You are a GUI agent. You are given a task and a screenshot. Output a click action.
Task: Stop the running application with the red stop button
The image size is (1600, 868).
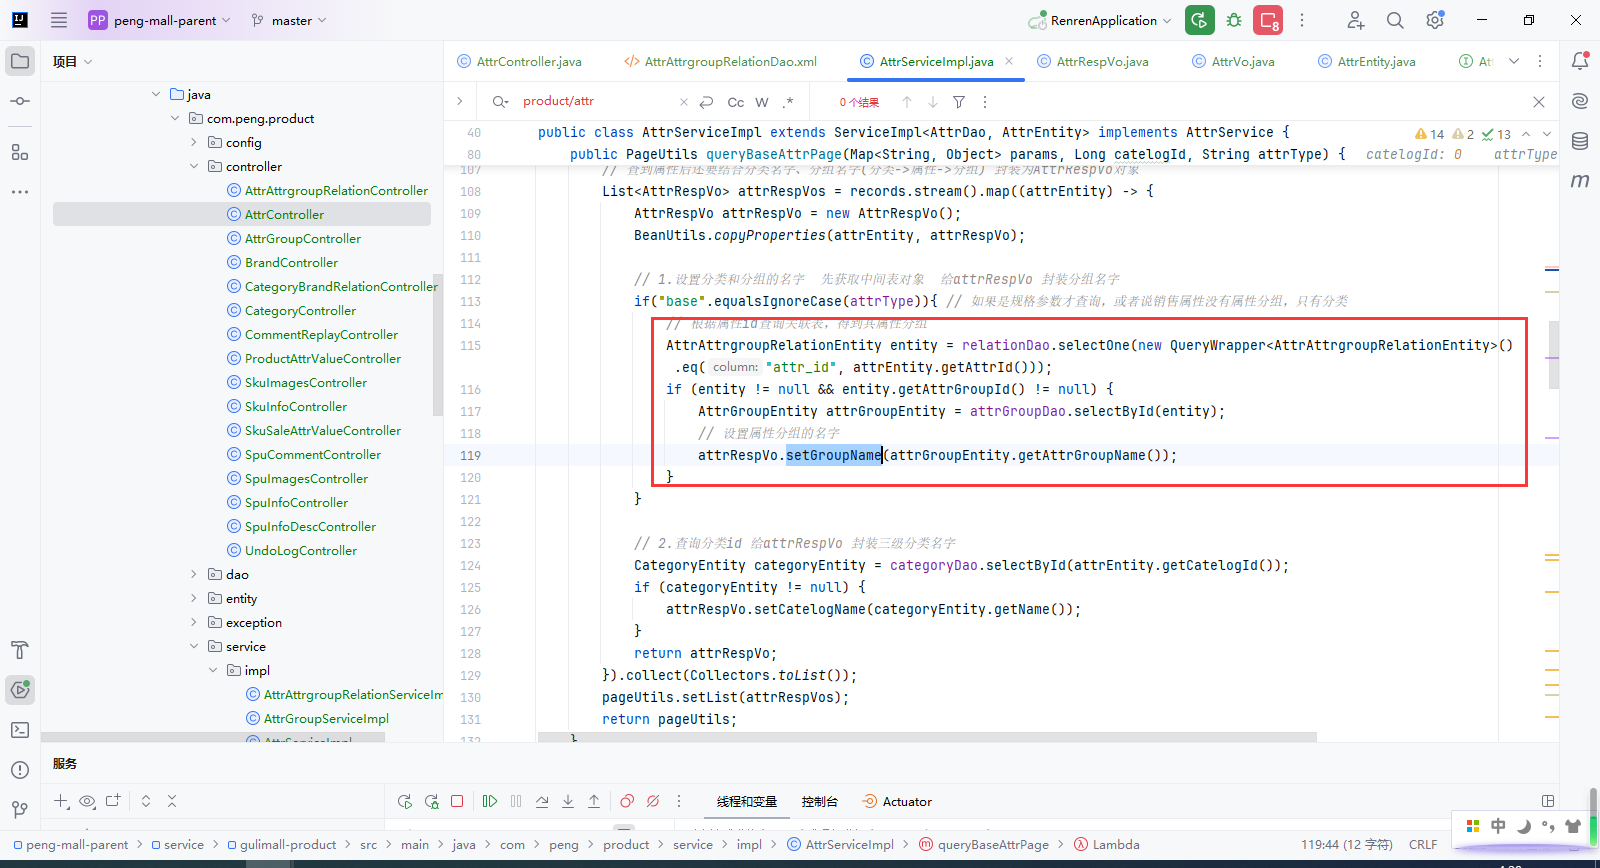pyautogui.click(x=1269, y=20)
